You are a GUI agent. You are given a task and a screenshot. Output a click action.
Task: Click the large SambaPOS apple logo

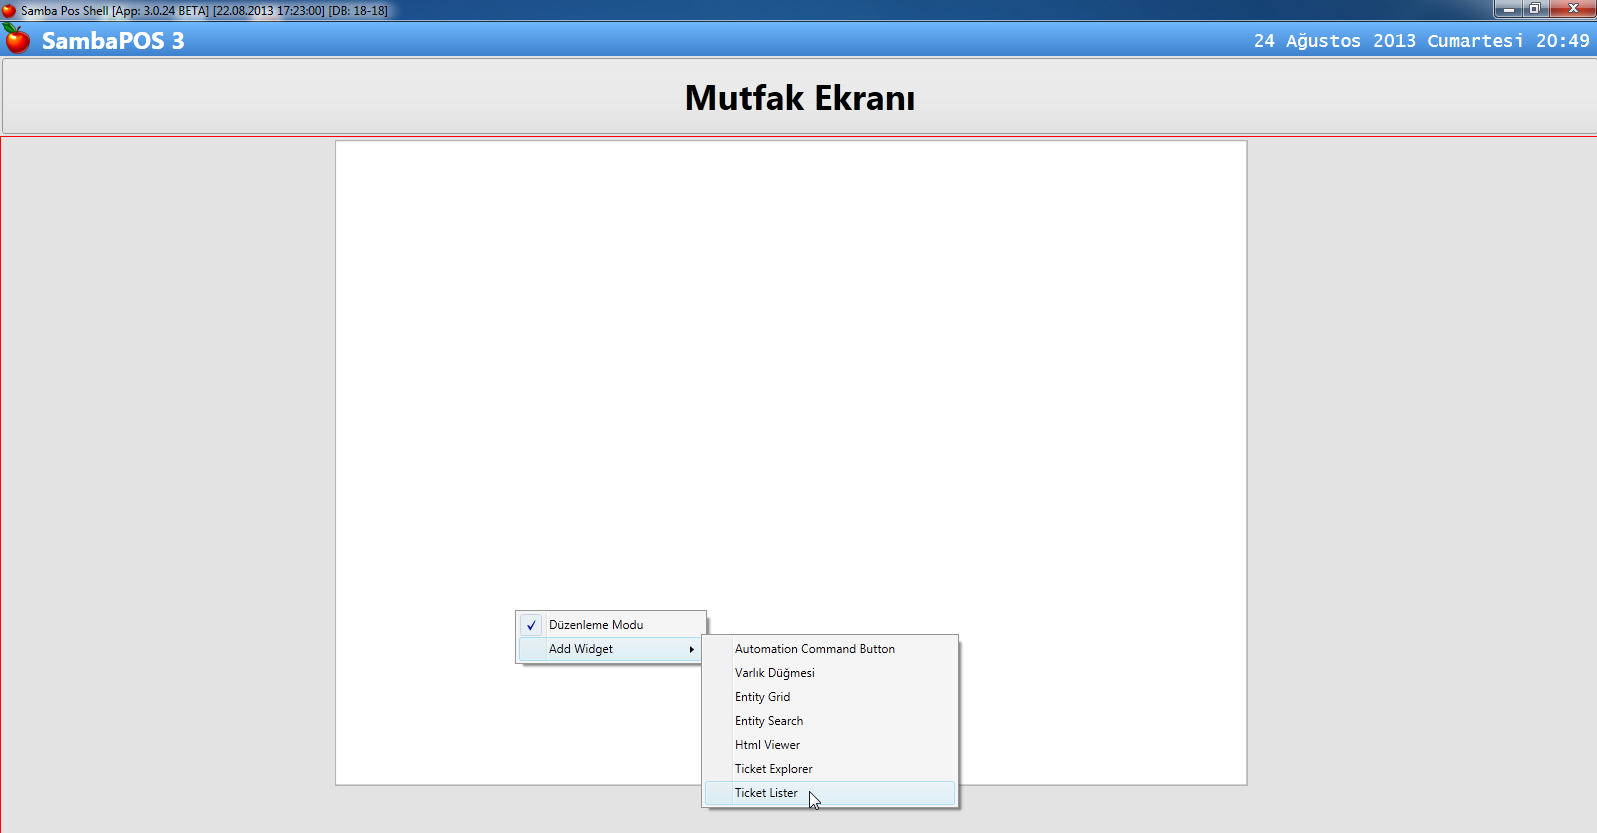(17, 40)
